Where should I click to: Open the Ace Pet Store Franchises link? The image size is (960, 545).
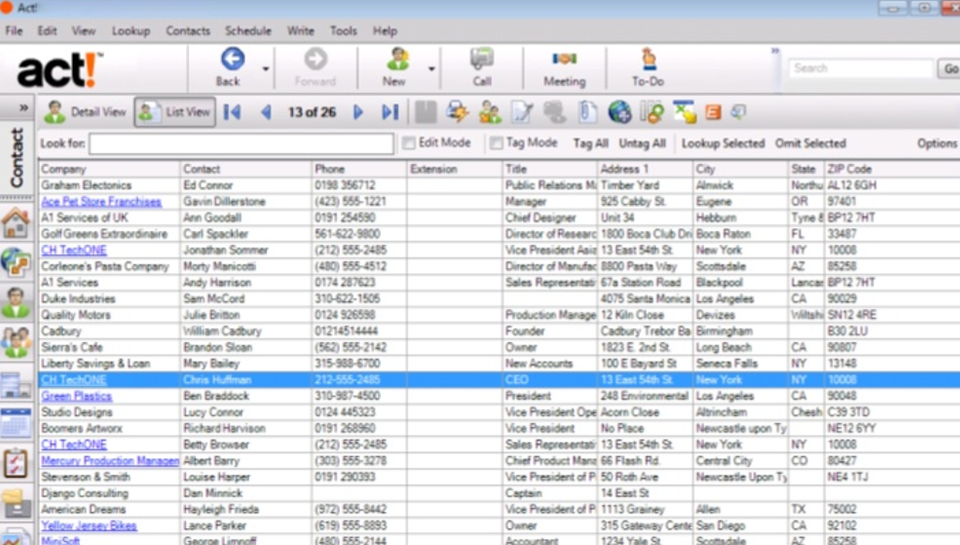[101, 201]
